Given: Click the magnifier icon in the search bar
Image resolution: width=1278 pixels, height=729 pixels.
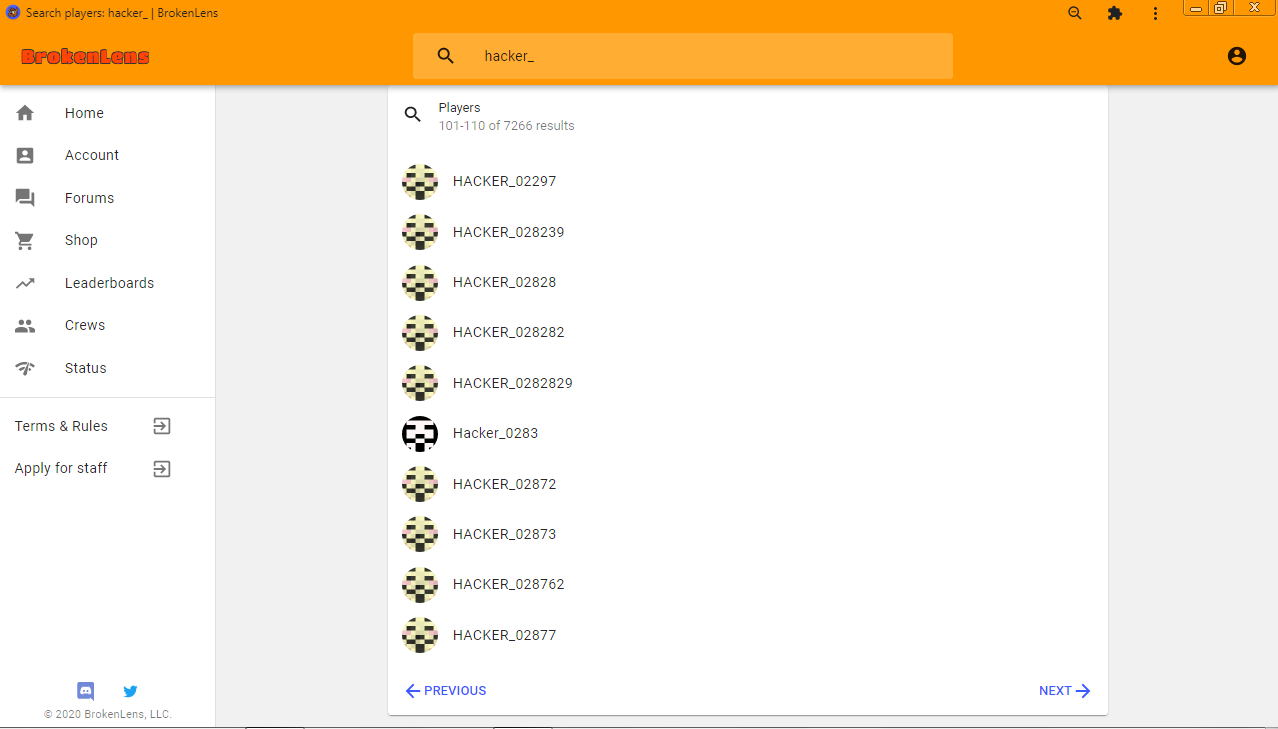Looking at the screenshot, I should [446, 56].
